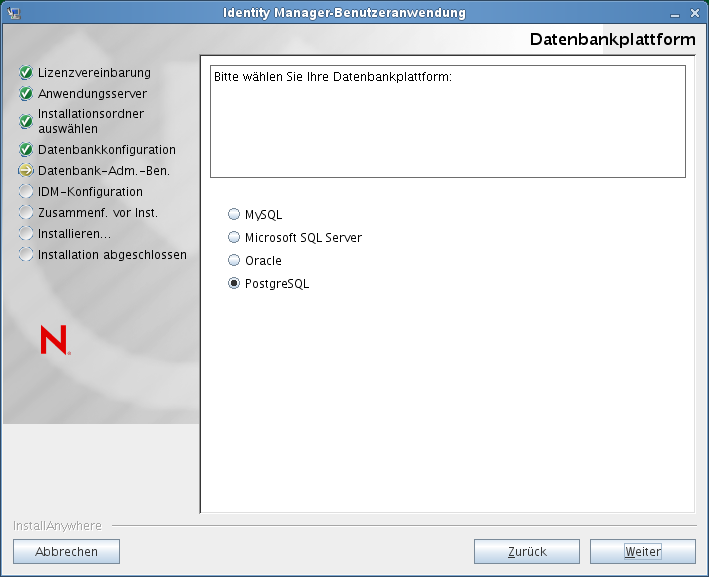Click the Datenbank-Adm.-Ben. step label
This screenshot has width=709, height=577.
pyautogui.click(x=104, y=171)
